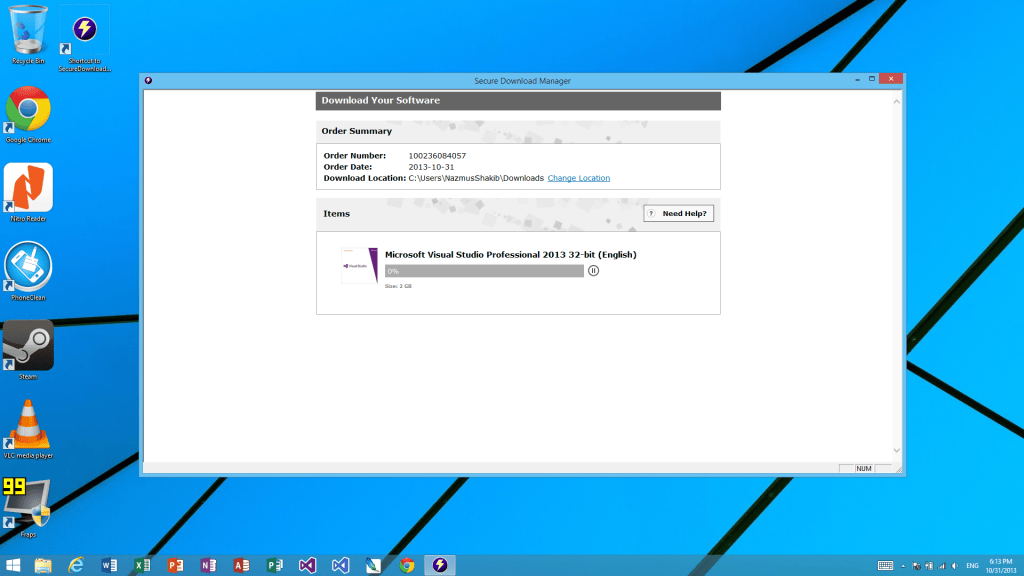
Task: Open Access from the taskbar
Action: click(241, 565)
